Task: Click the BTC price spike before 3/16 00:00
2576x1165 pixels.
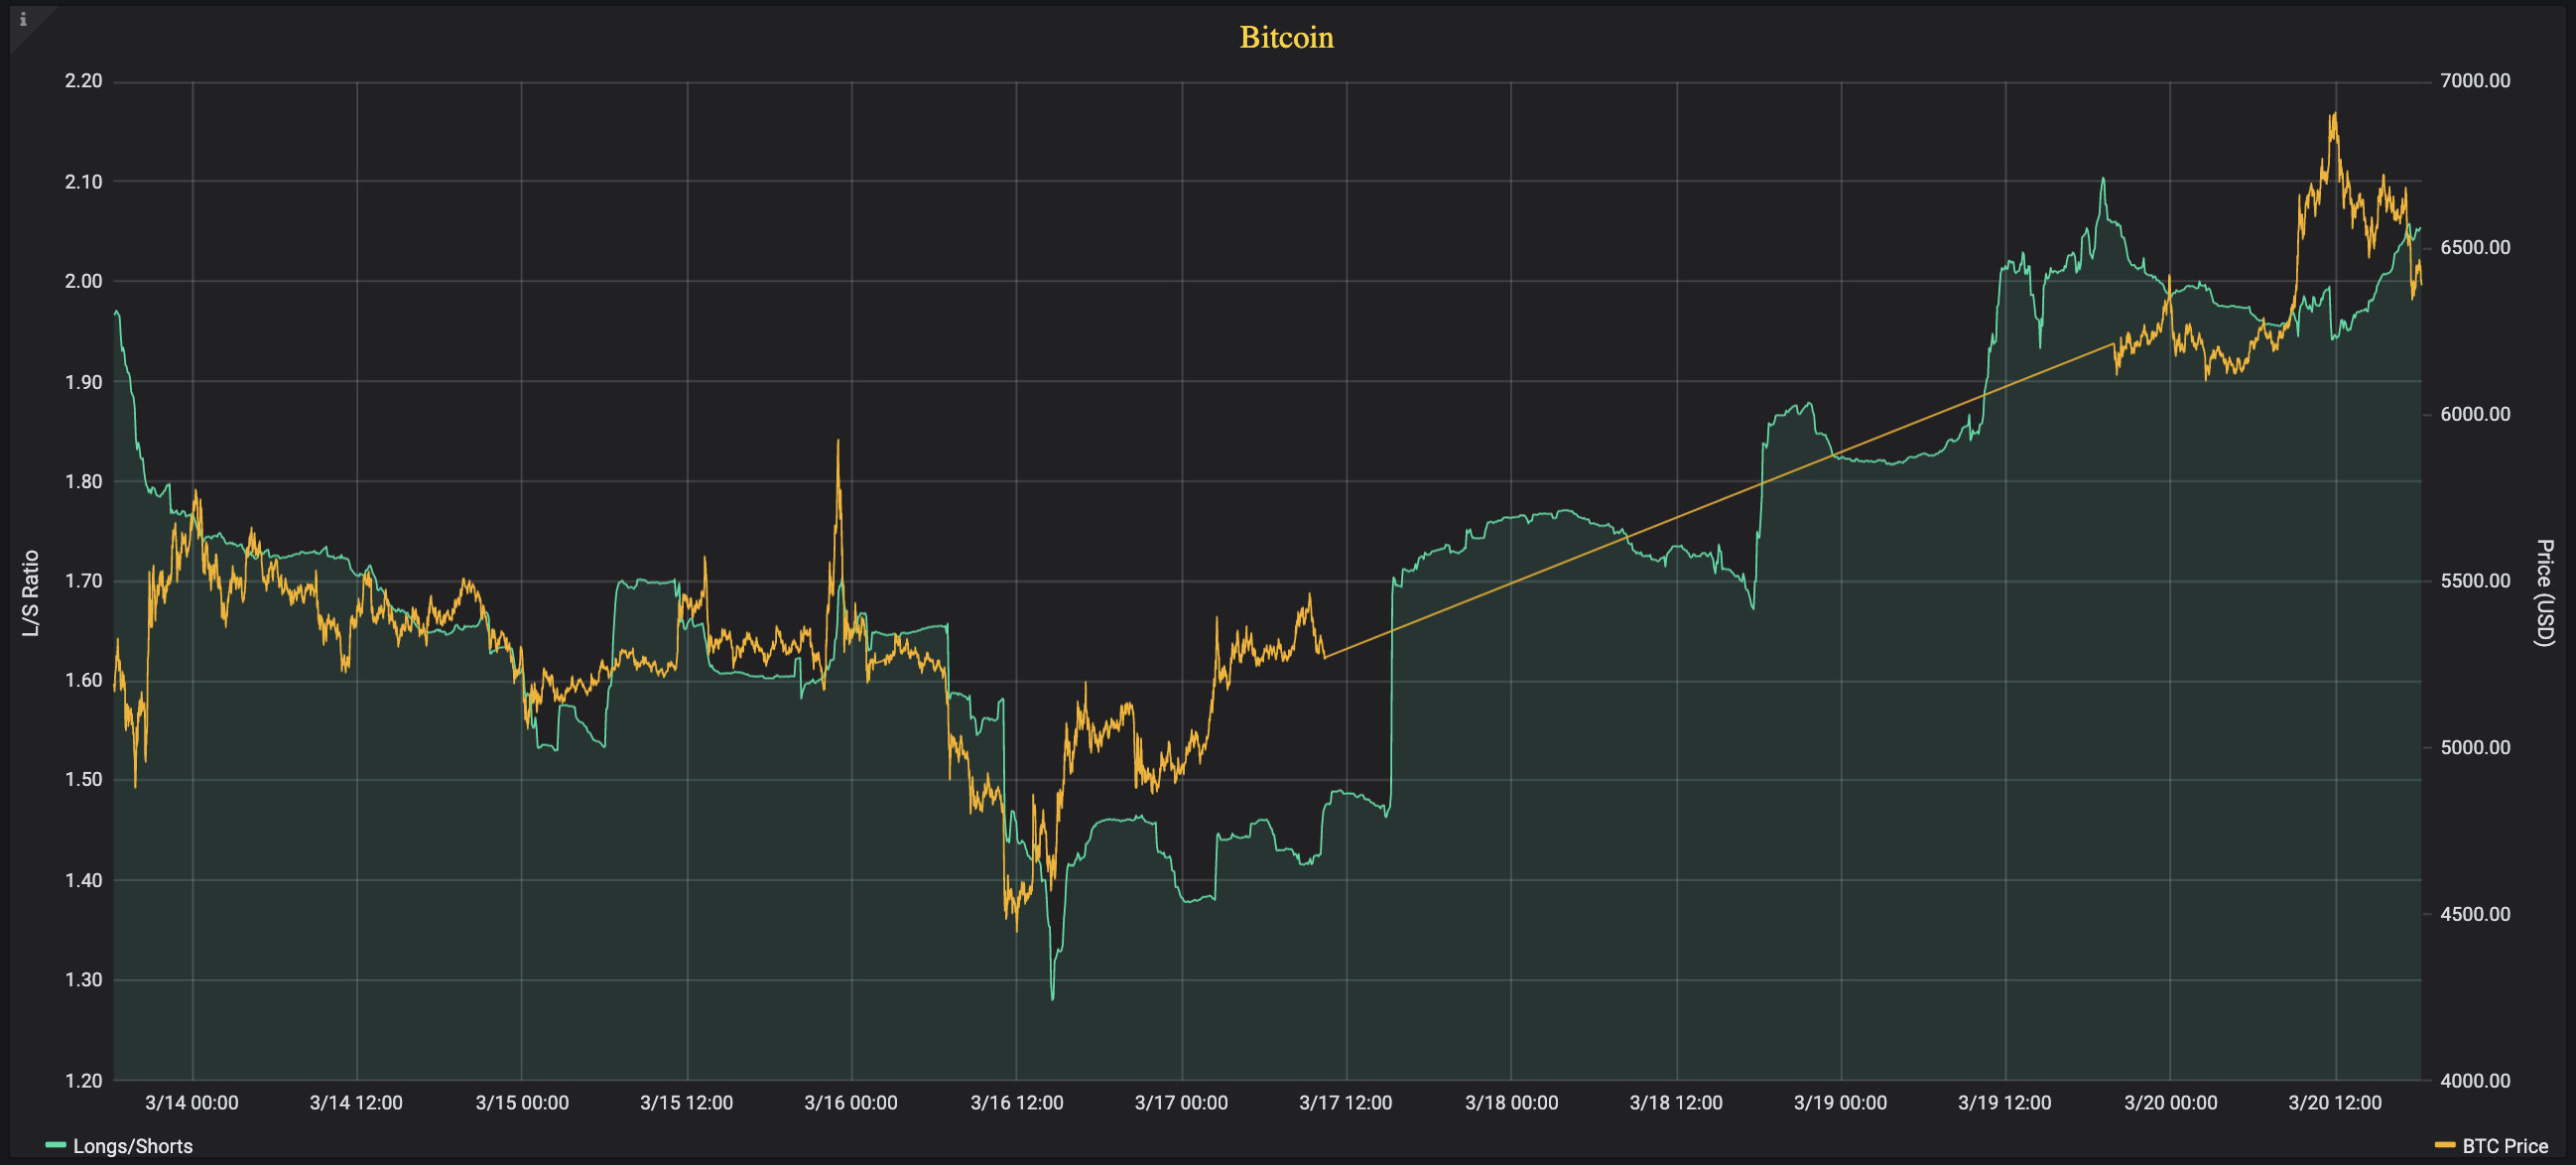Action: (x=838, y=441)
